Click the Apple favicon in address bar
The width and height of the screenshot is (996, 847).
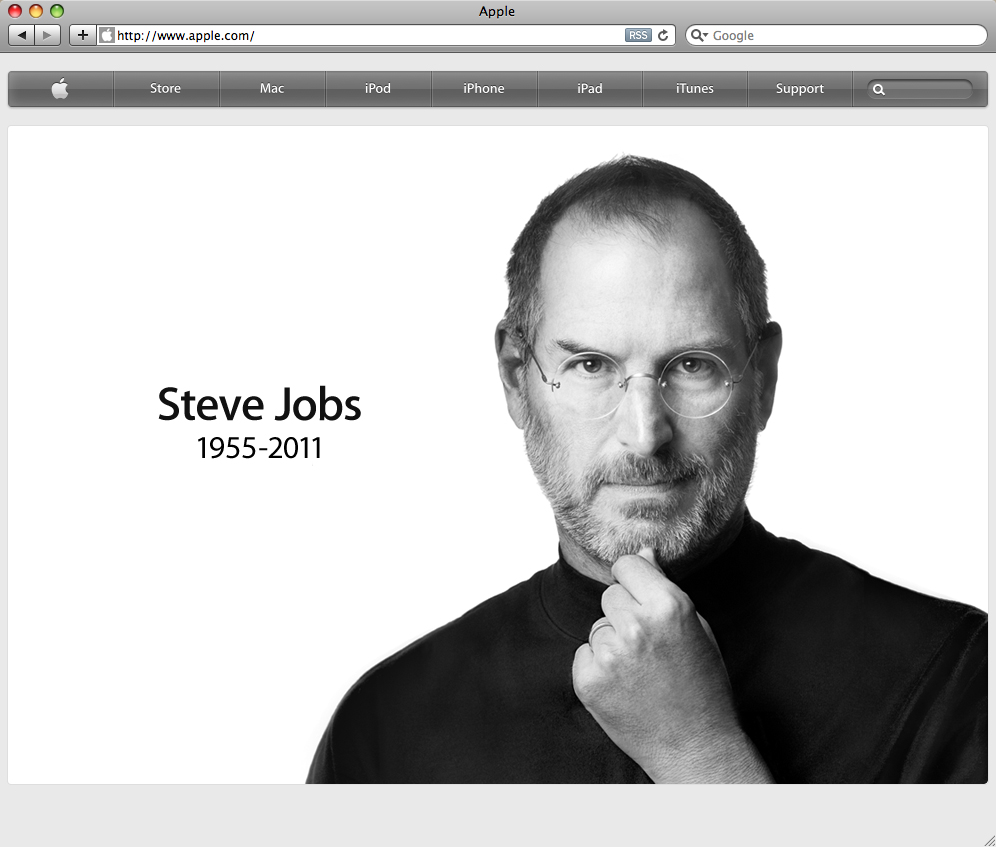[x=107, y=36]
